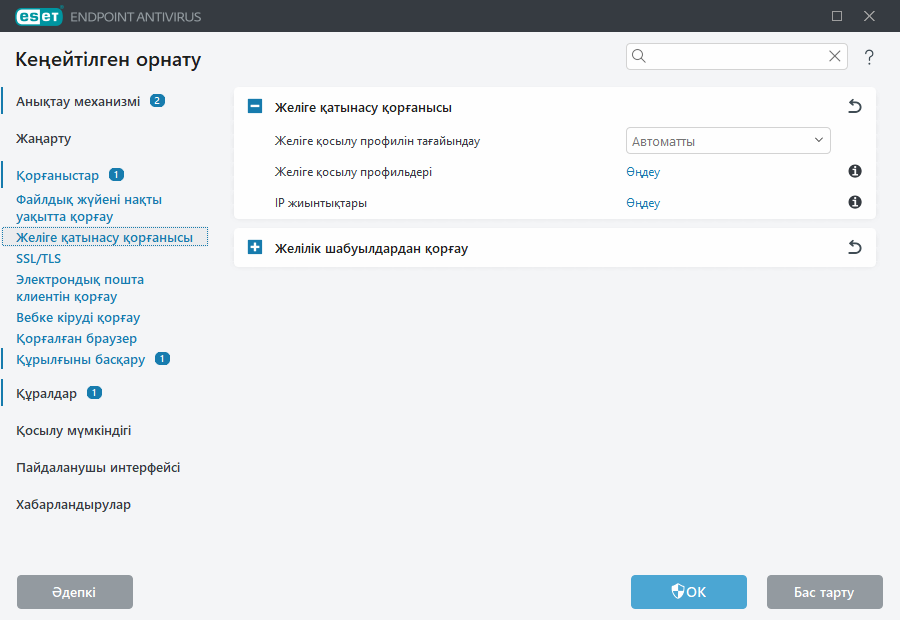Click the Әдепкі default button
The width and height of the screenshot is (900, 620).
75,592
